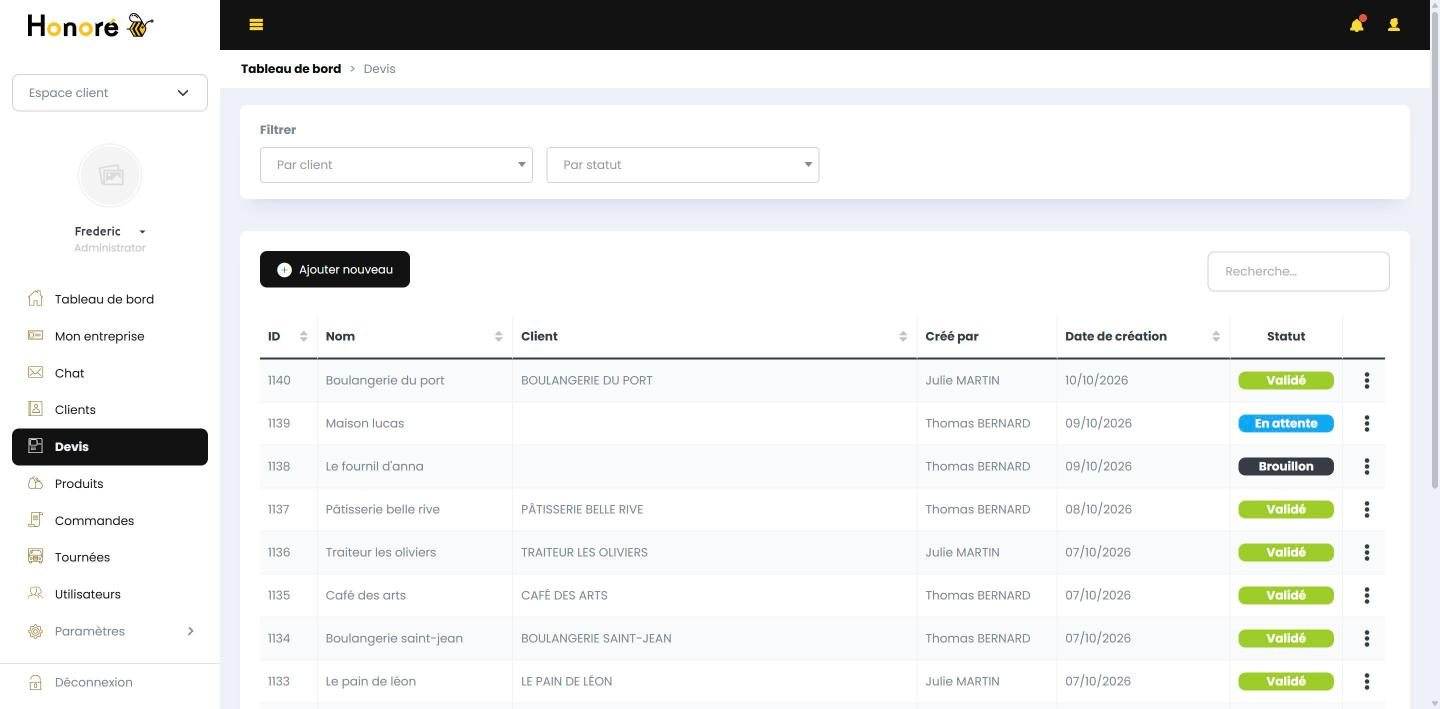Open actions menu for Traiteur les oliviers
The height and width of the screenshot is (709, 1440).
(x=1367, y=552)
